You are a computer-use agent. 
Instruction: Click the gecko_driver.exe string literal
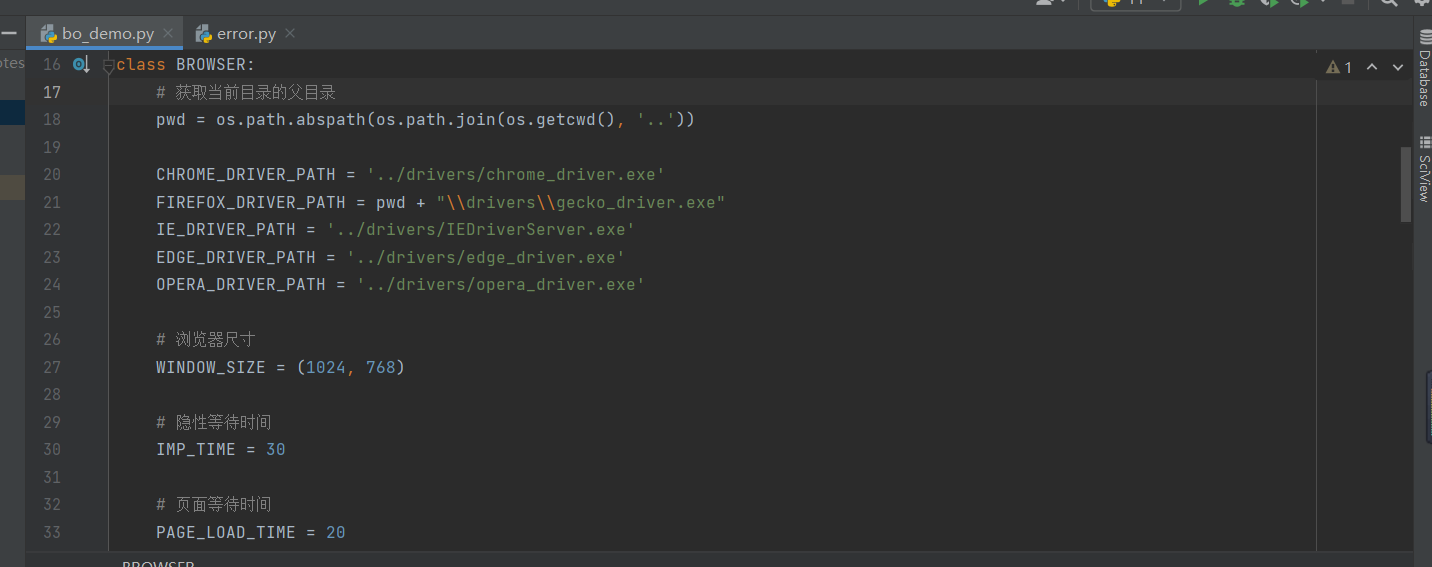coord(580,203)
